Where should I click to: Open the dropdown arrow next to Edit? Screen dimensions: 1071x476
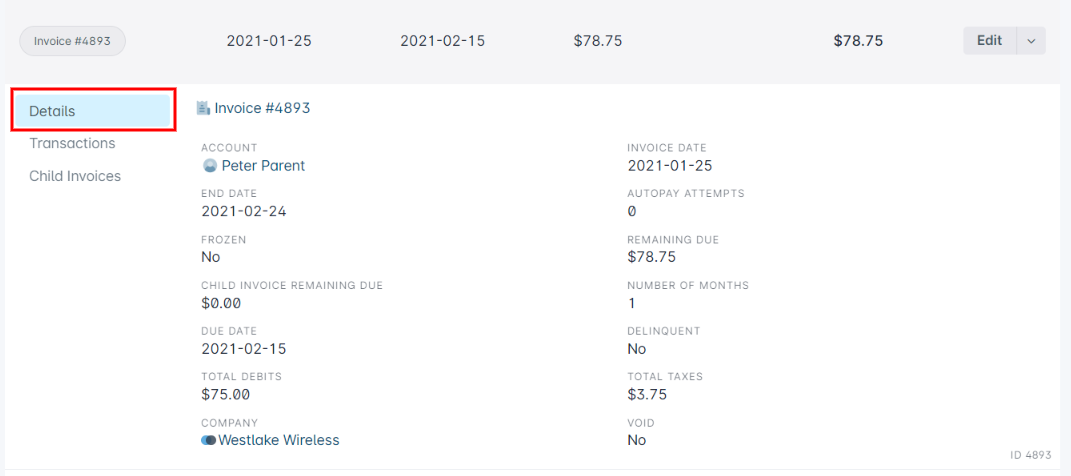click(x=1031, y=41)
